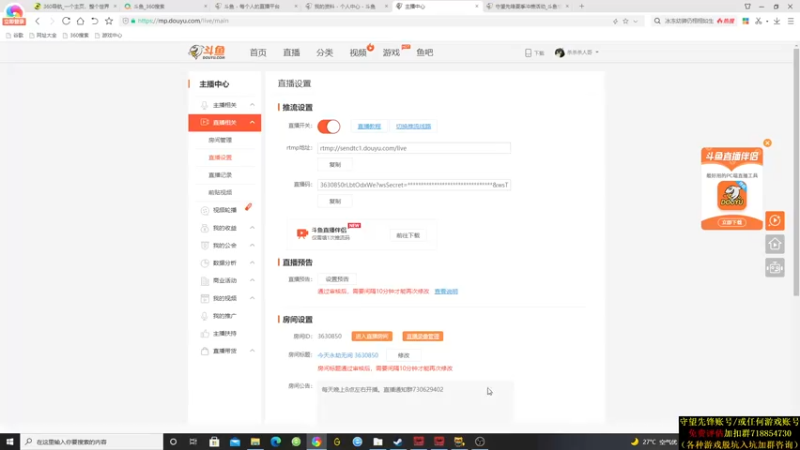Click 立即下载 on floating ad

732,222
